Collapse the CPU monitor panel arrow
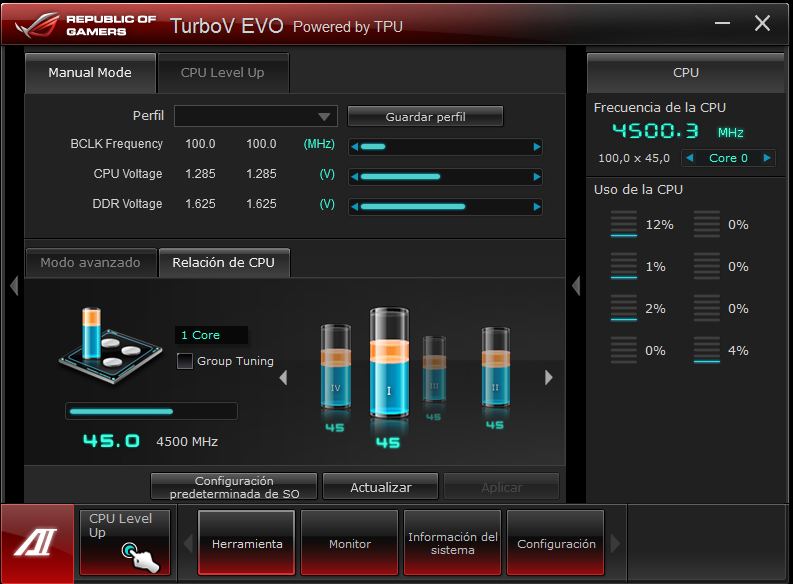793x584 pixels. pos(576,286)
